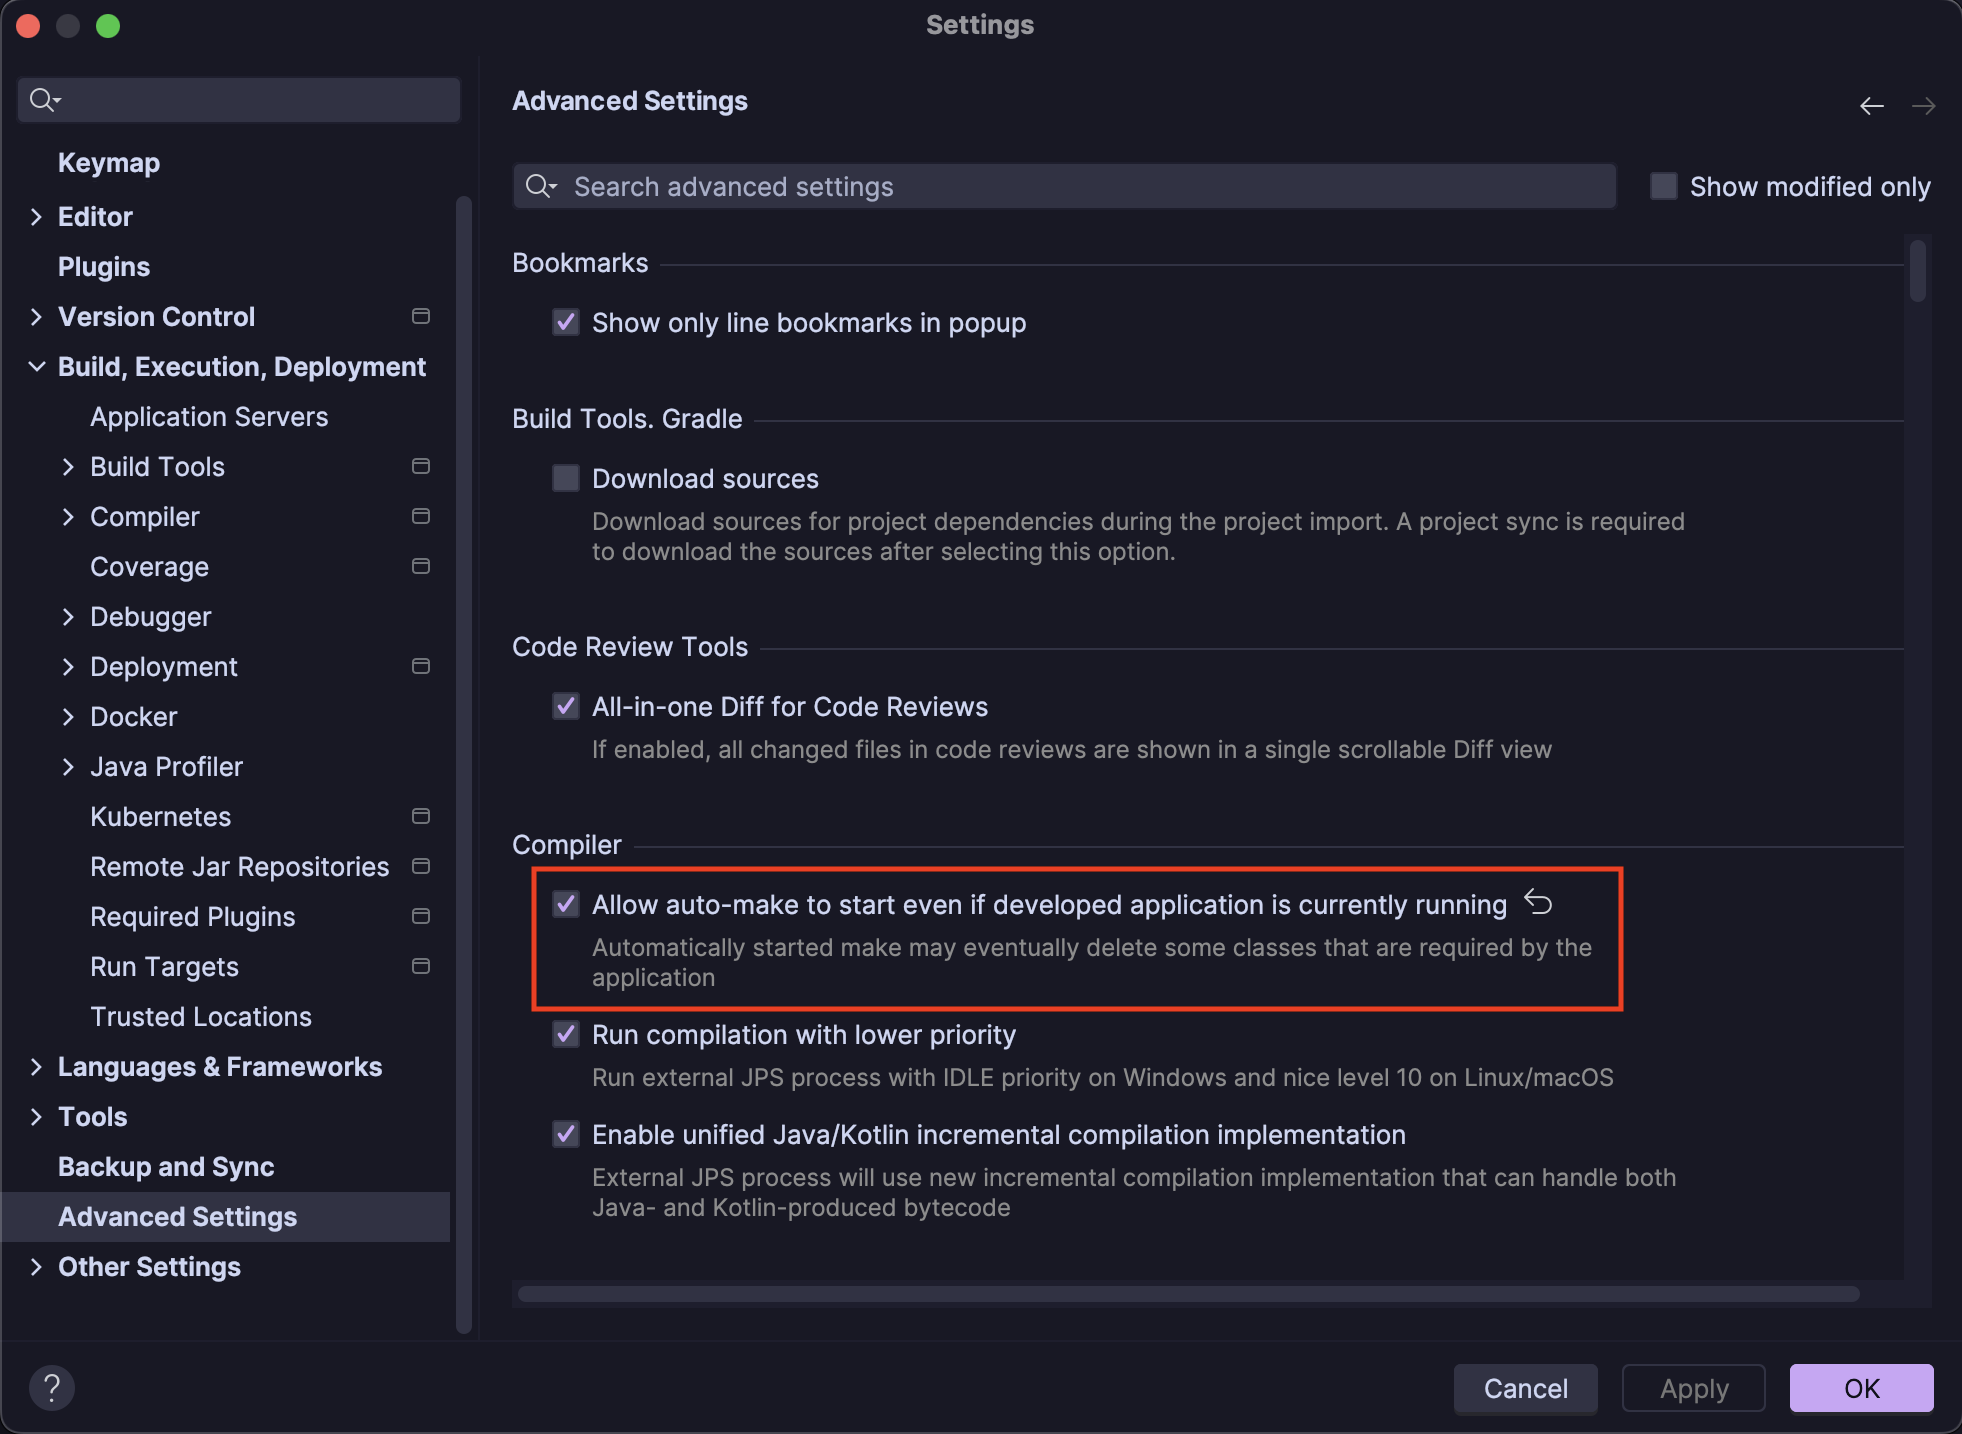The width and height of the screenshot is (1962, 1434).
Task: Click the project-level icon beside Run Targets
Action: pyautogui.click(x=421, y=966)
